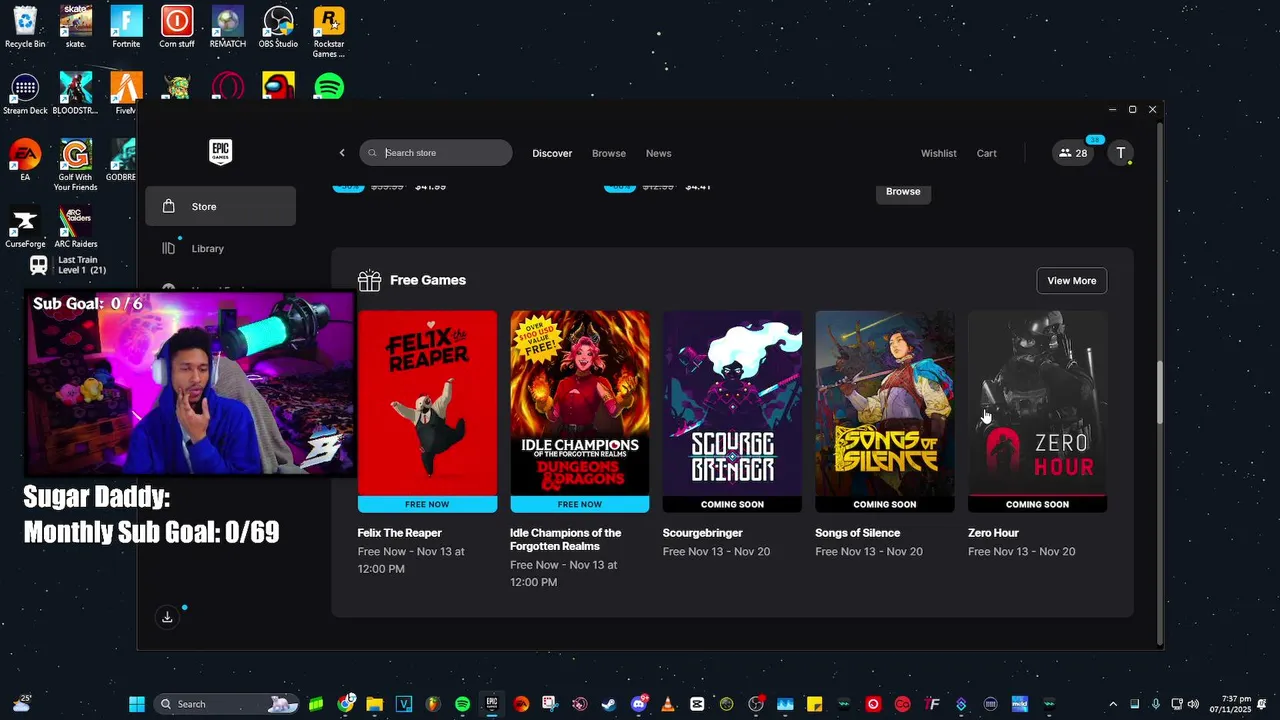Launch the EA desktop shortcut
Viewport: 1280px width, 720px height.
coord(25,160)
